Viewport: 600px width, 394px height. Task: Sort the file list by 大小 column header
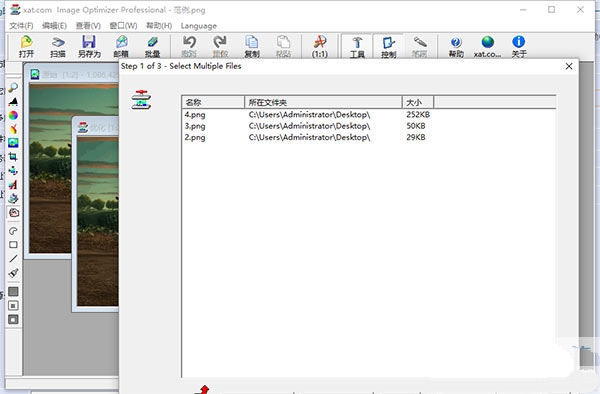pos(418,102)
